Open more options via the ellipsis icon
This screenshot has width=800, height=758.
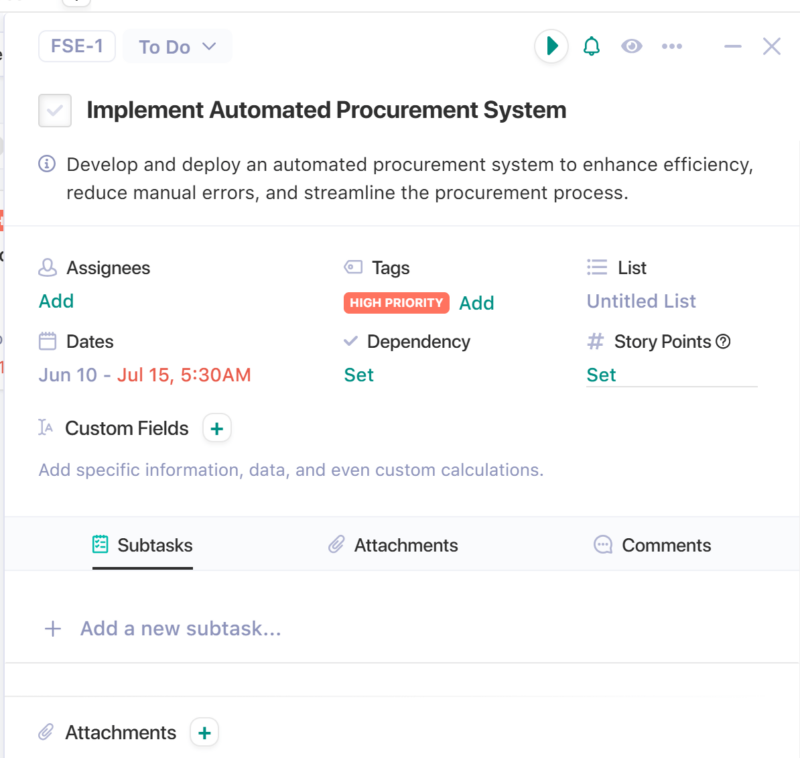pos(672,46)
